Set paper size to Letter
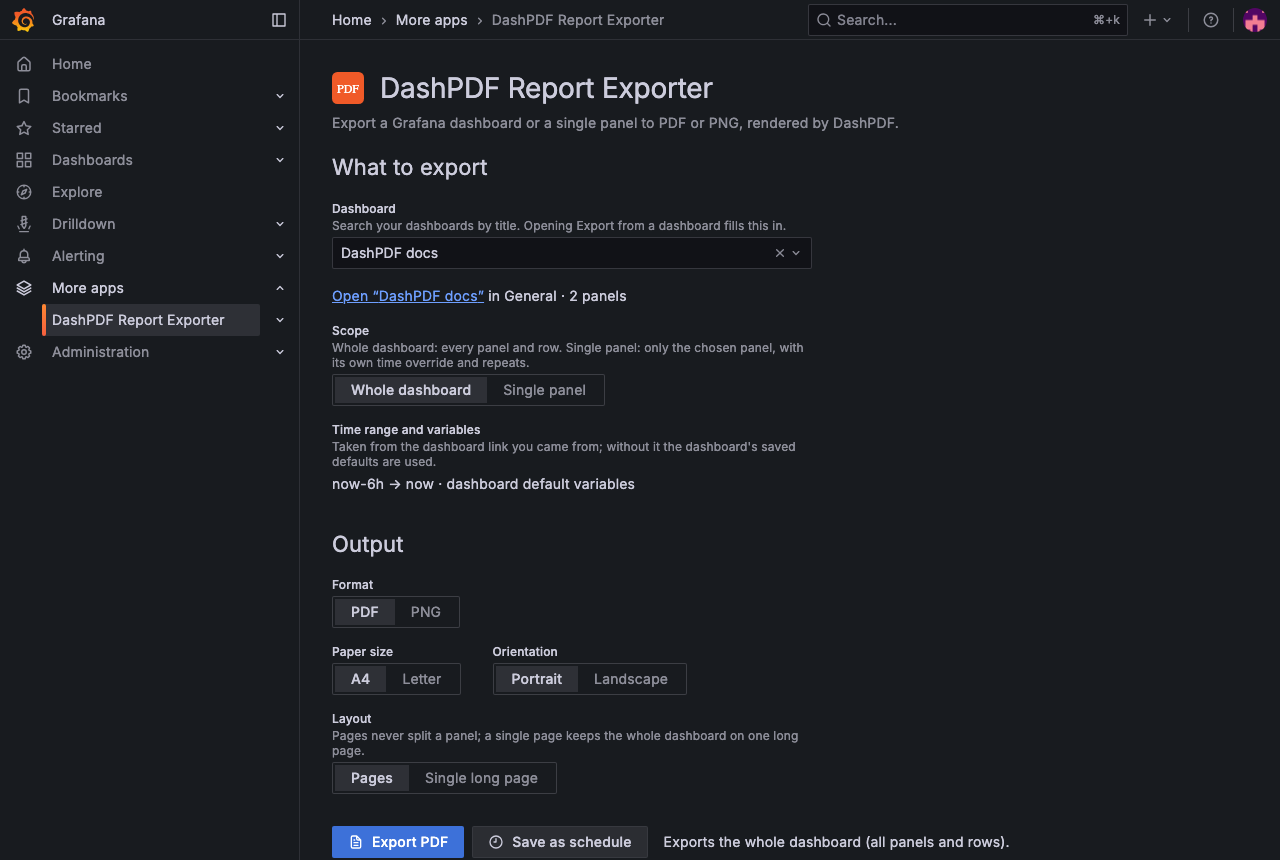1280x860 pixels. pos(421,679)
